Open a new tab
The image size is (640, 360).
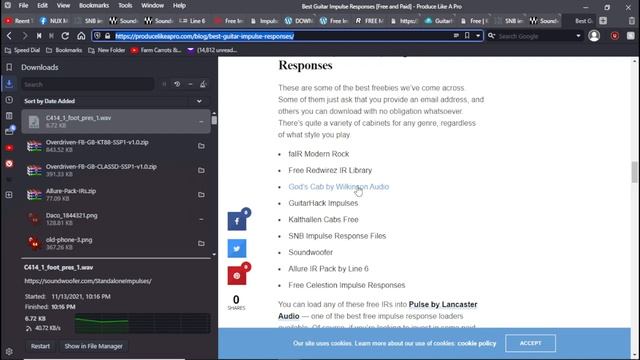click(x=603, y=20)
